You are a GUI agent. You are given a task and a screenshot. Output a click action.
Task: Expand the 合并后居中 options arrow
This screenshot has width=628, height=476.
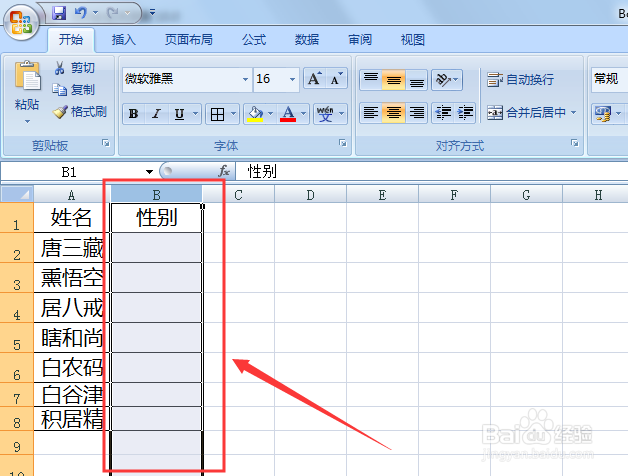click(x=574, y=113)
